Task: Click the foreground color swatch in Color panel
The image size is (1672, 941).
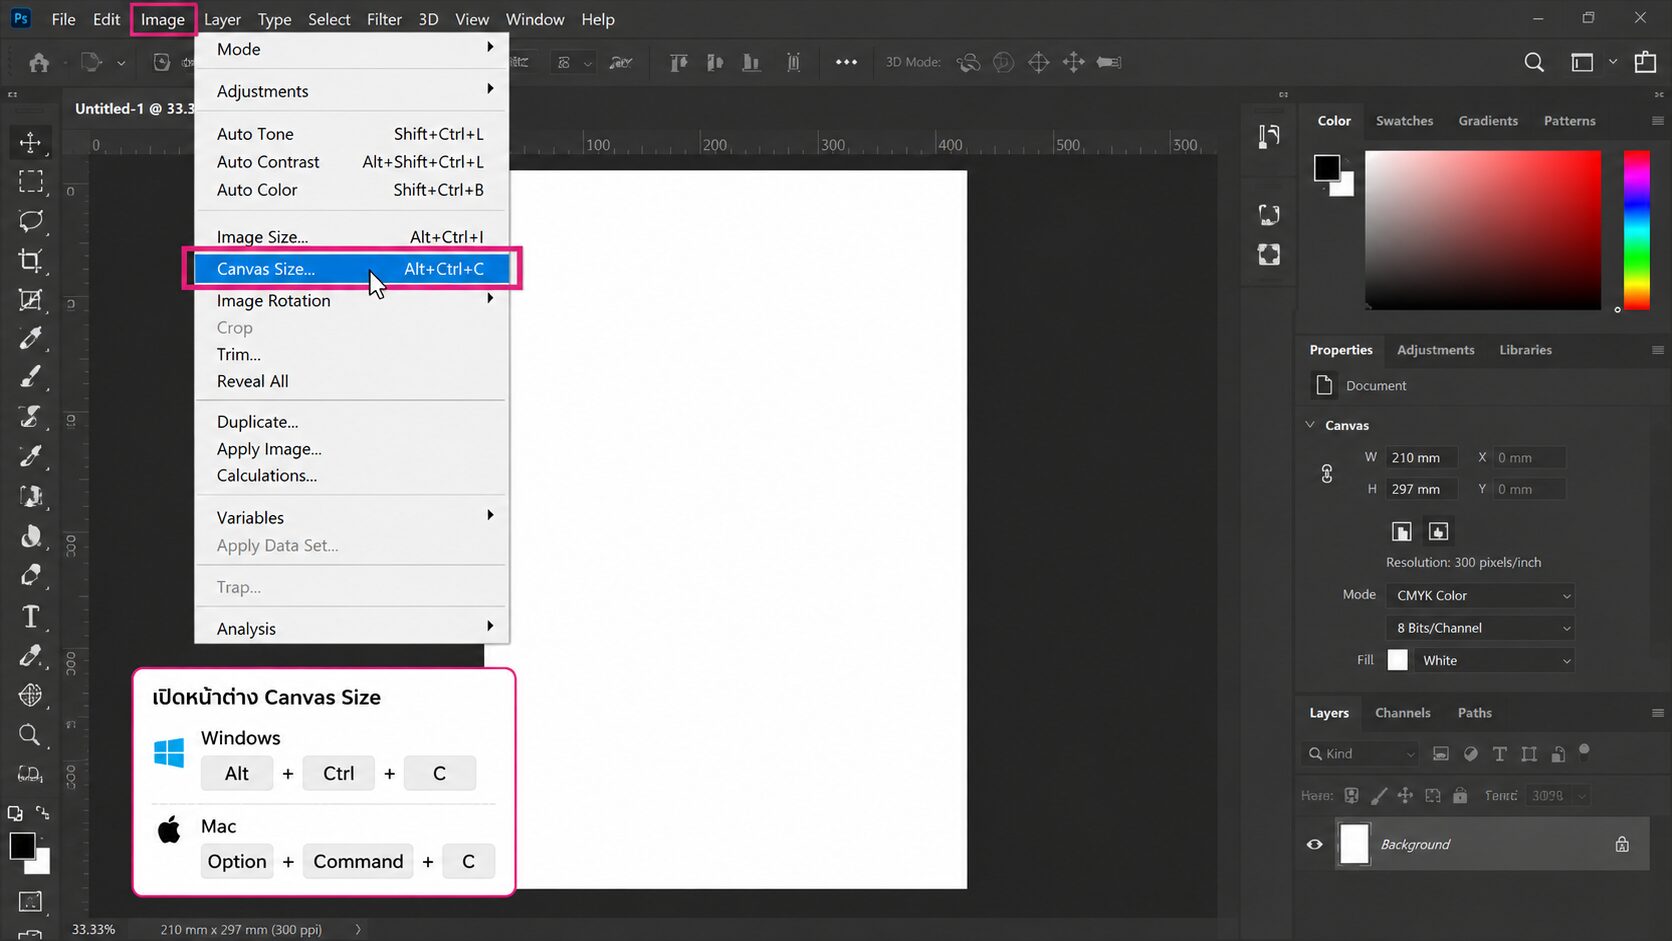Action: (x=1326, y=168)
